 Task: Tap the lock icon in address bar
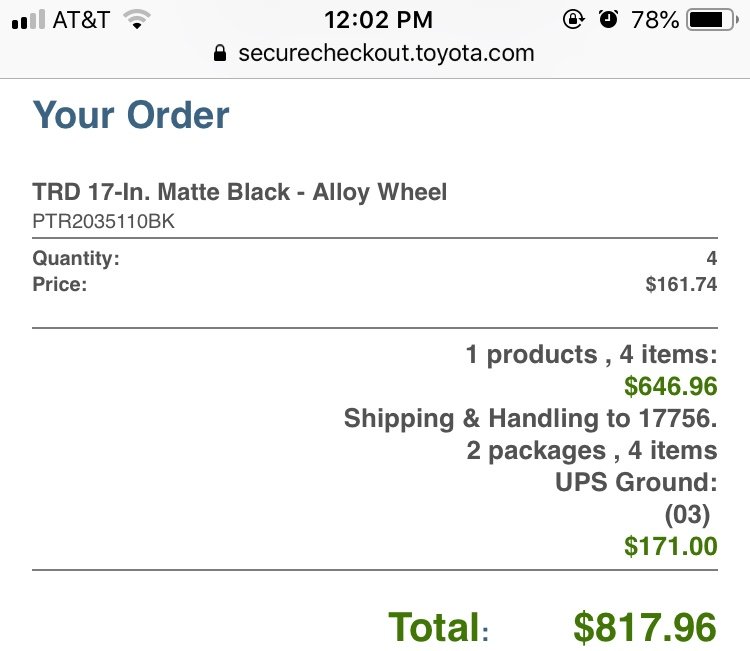(x=220, y=53)
